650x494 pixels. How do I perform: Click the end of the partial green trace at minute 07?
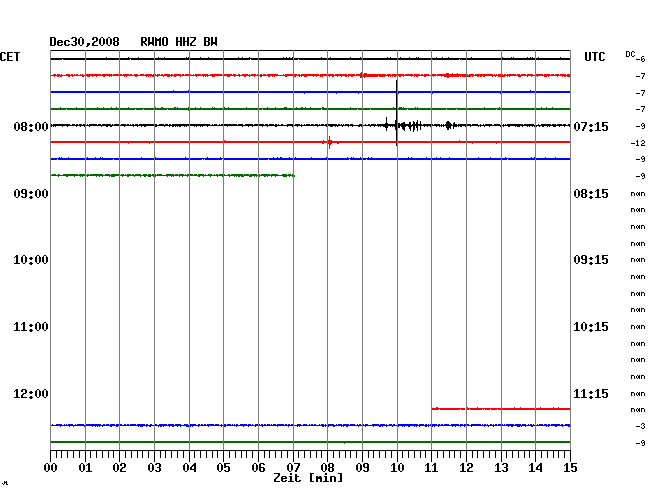(x=293, y=175)
